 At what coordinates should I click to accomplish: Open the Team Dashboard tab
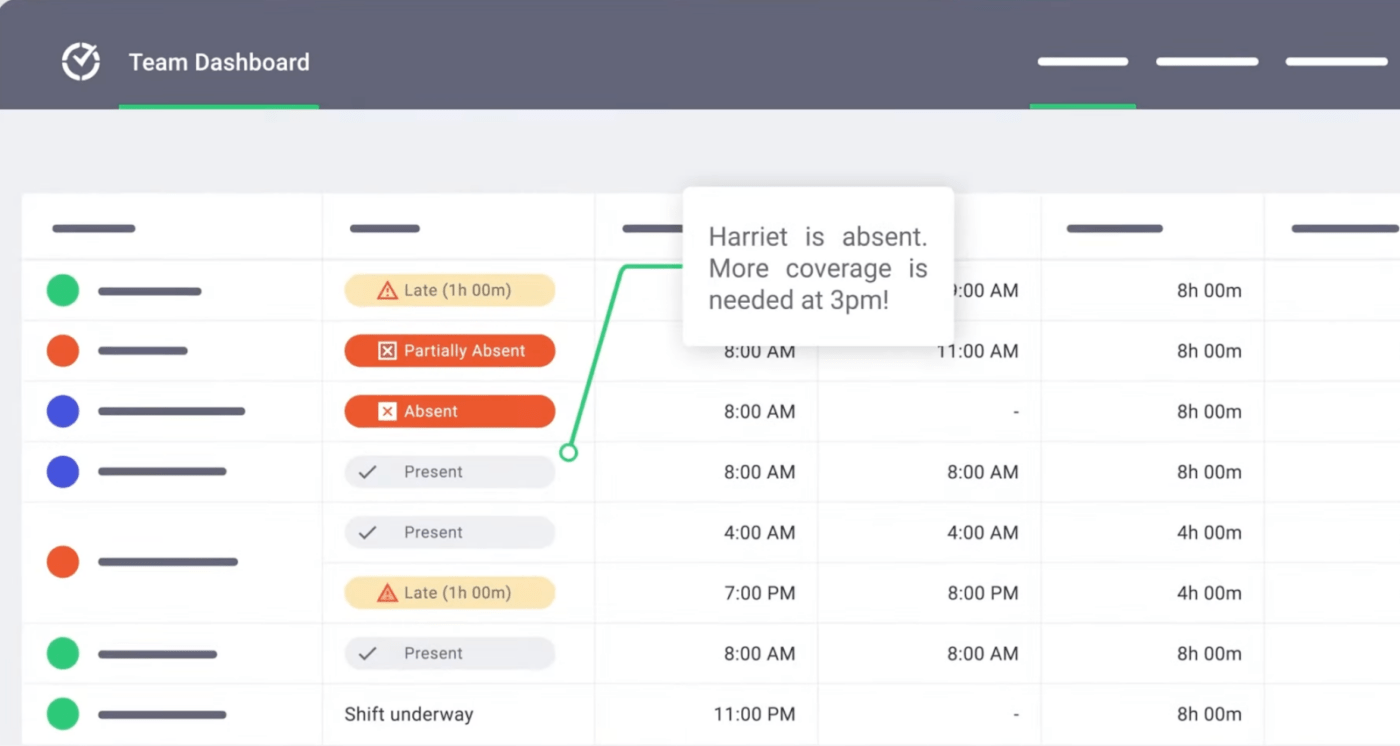pos(219,62)
